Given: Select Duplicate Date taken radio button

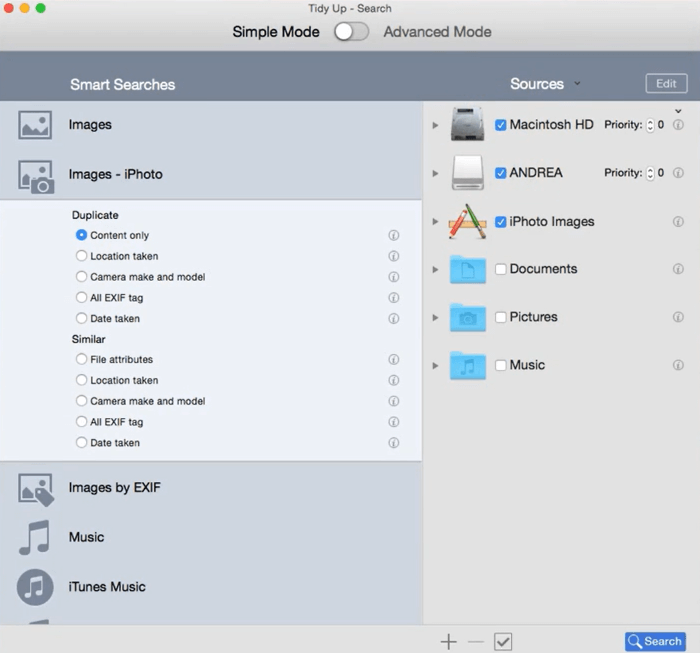Looking at the screenshot, I should pyautogui.click(x=81, y=318).
